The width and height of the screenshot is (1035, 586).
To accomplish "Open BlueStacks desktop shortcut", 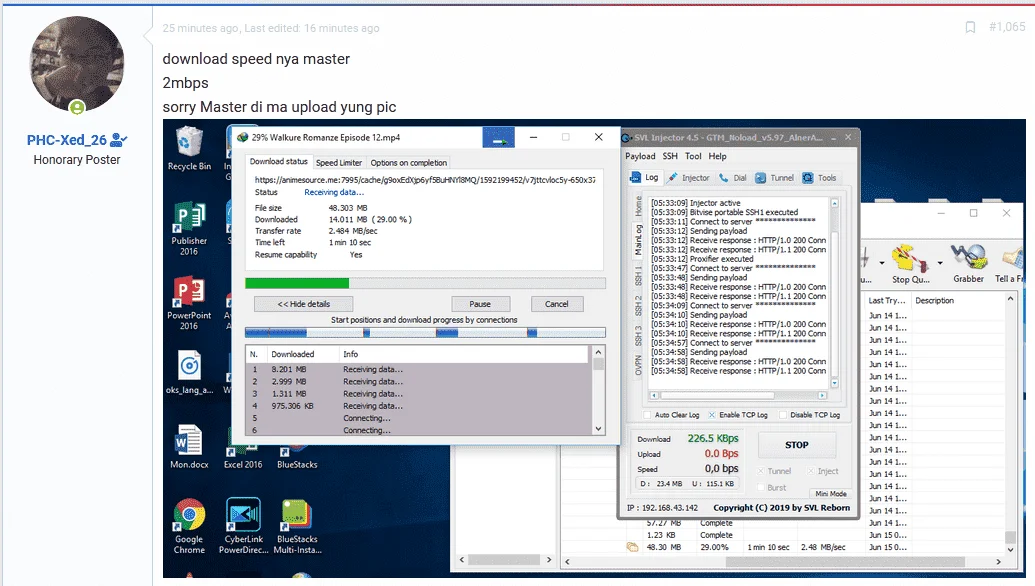I will [297, 457].
